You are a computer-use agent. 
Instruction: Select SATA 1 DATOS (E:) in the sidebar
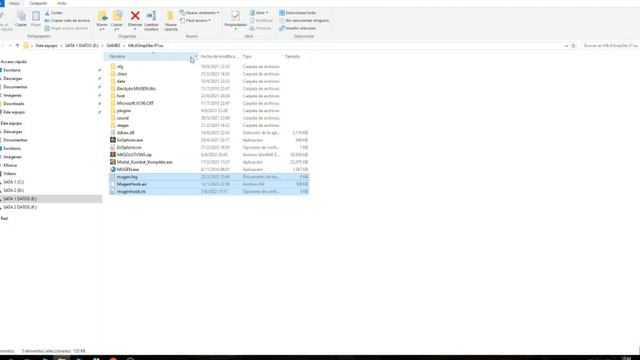(20, 199)
